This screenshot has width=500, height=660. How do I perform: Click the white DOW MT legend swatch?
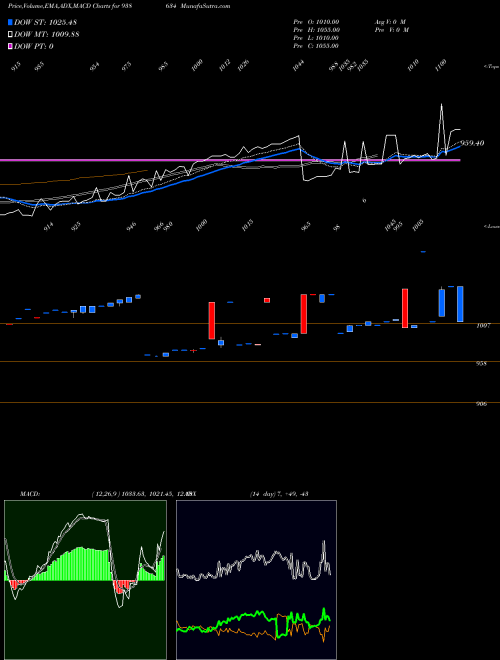[x=10, y=34]
